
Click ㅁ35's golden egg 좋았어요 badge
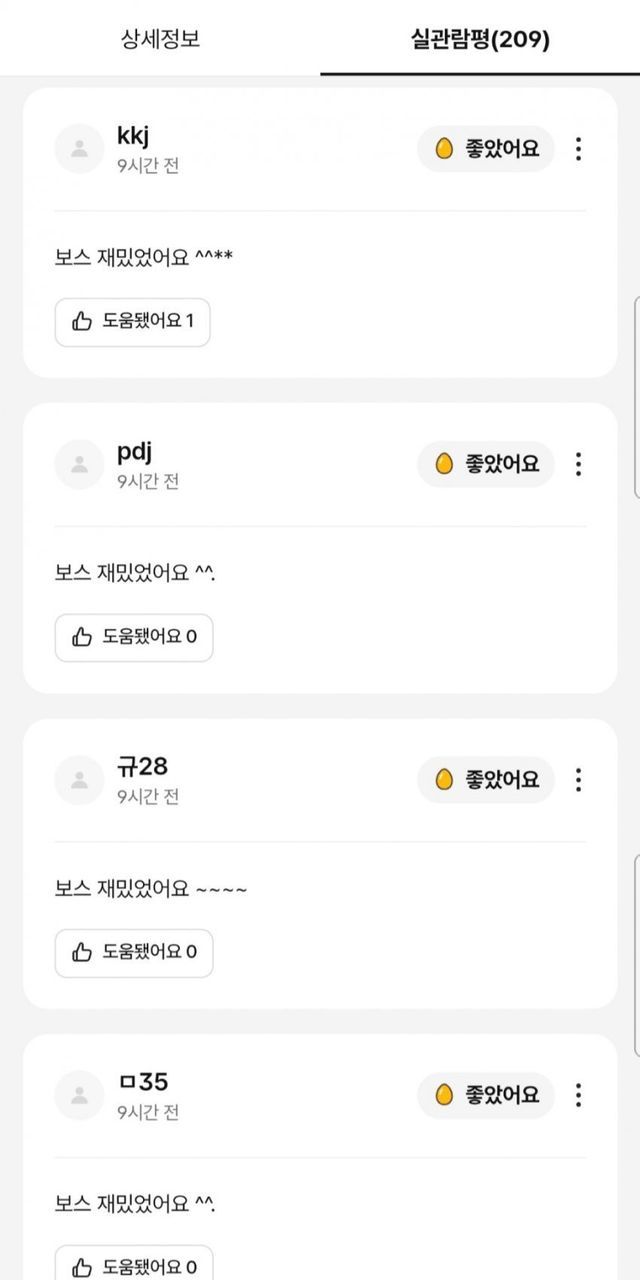(x=486, y=1095)
